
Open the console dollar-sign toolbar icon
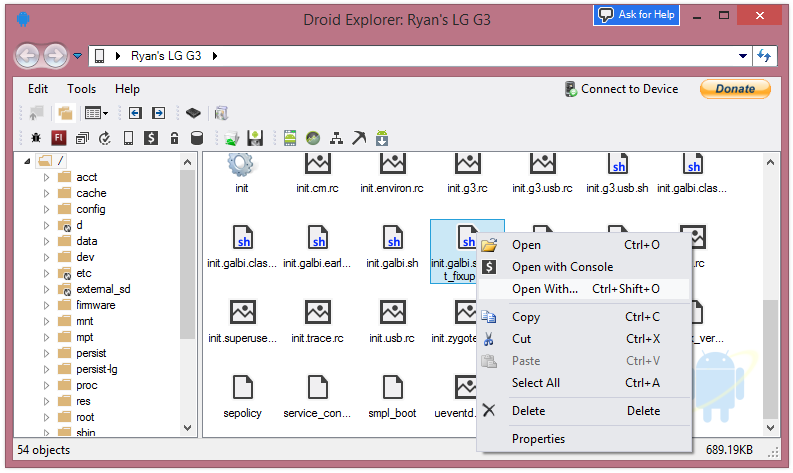click(151, 138)
